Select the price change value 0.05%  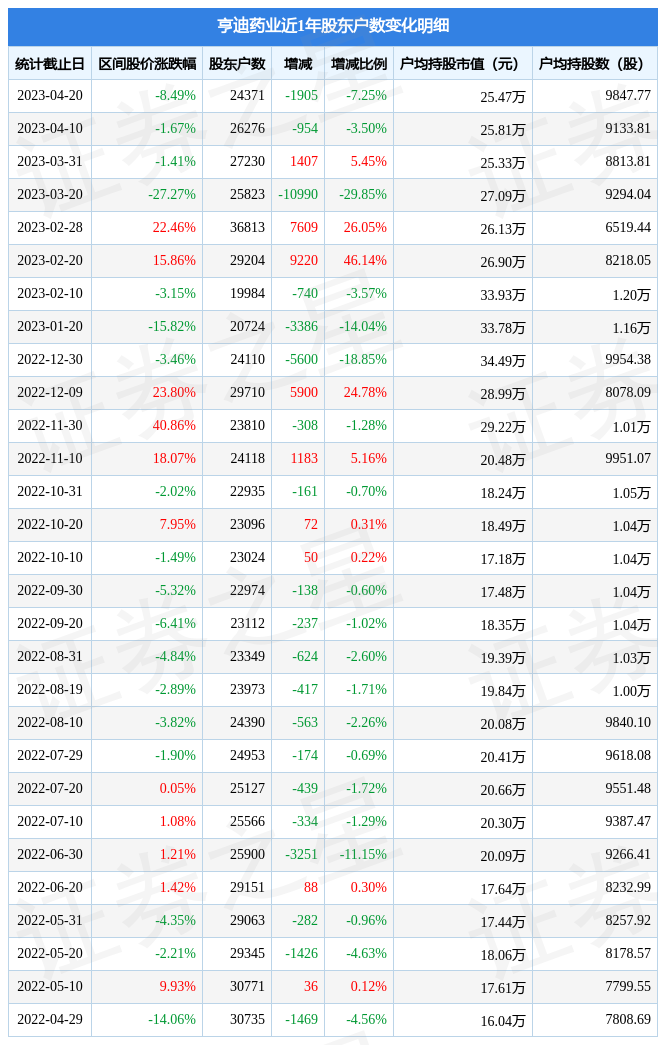(177, 788)
